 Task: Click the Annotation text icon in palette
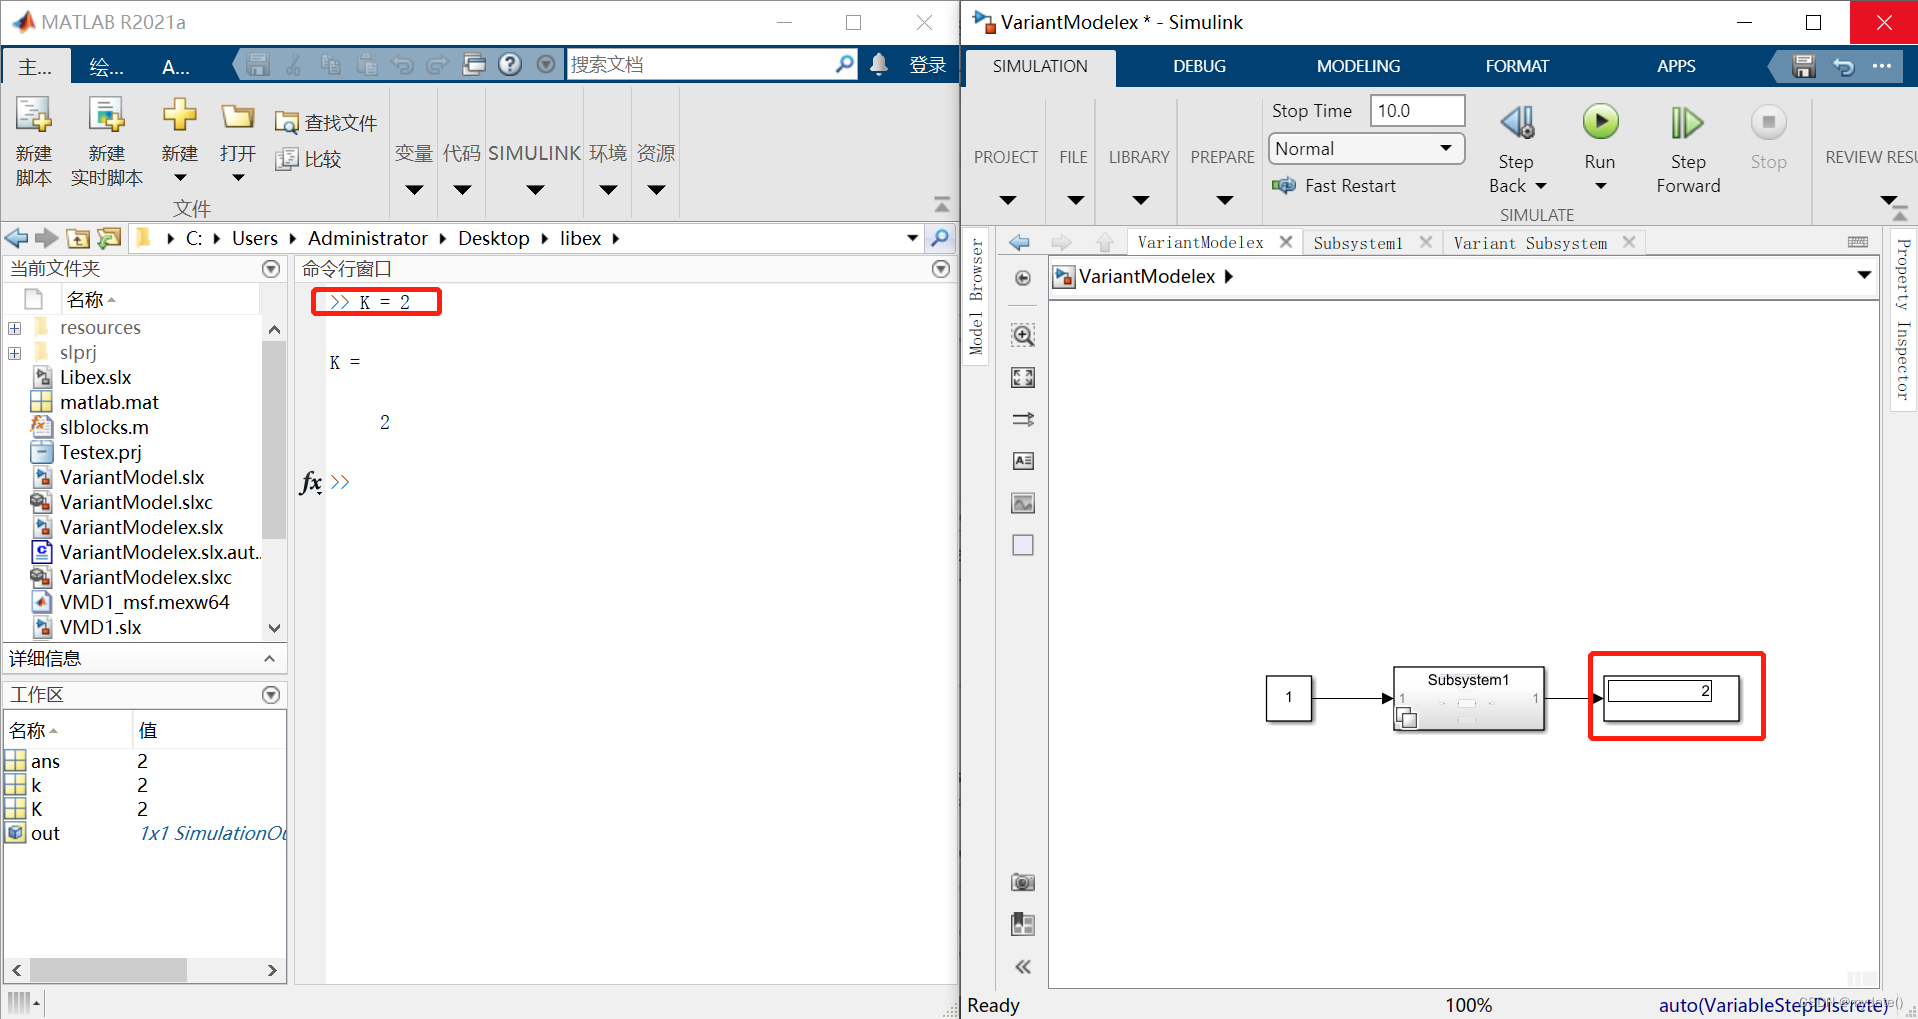click(x=1023, y=461)
